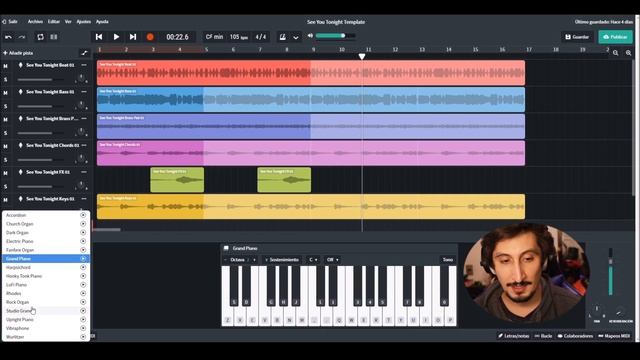Open the Mapeos MIDI button
Image resolution: width=640 pixels, height=360 pixels.
[614, 336]
